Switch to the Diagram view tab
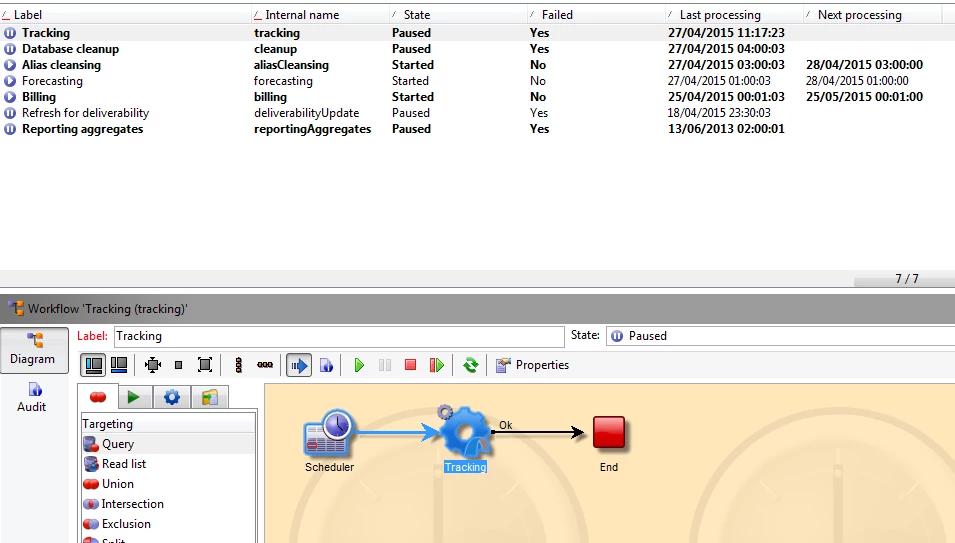The height and width of the screenshot is (543, 955). click(x=34, y=350)
